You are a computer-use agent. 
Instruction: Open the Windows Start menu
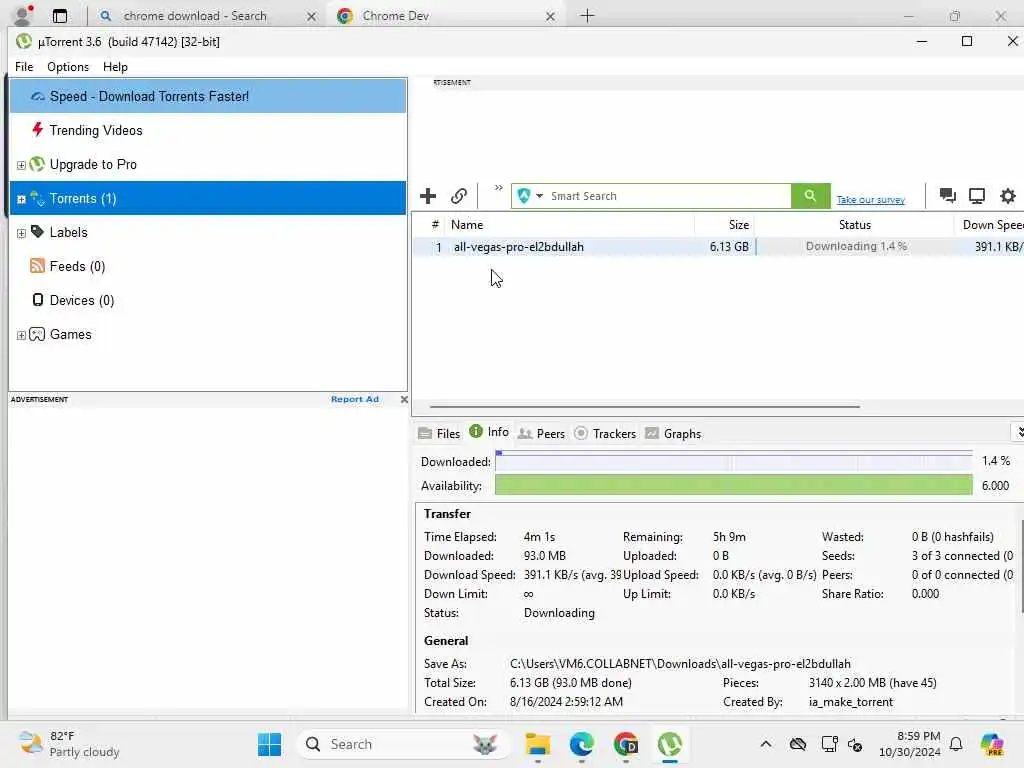click(x=269, y=744)
